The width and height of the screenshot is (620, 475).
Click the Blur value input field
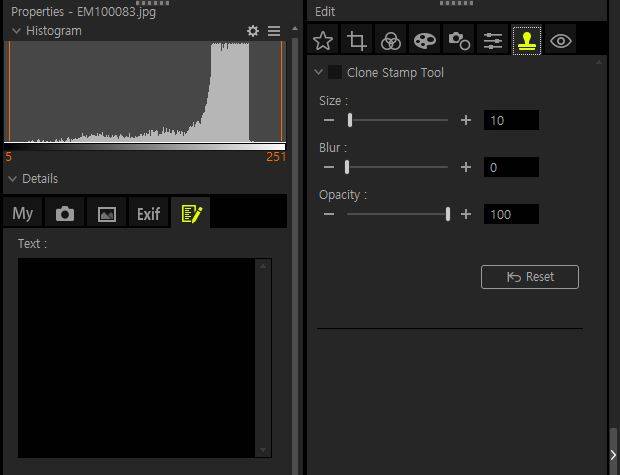(511, 167)
